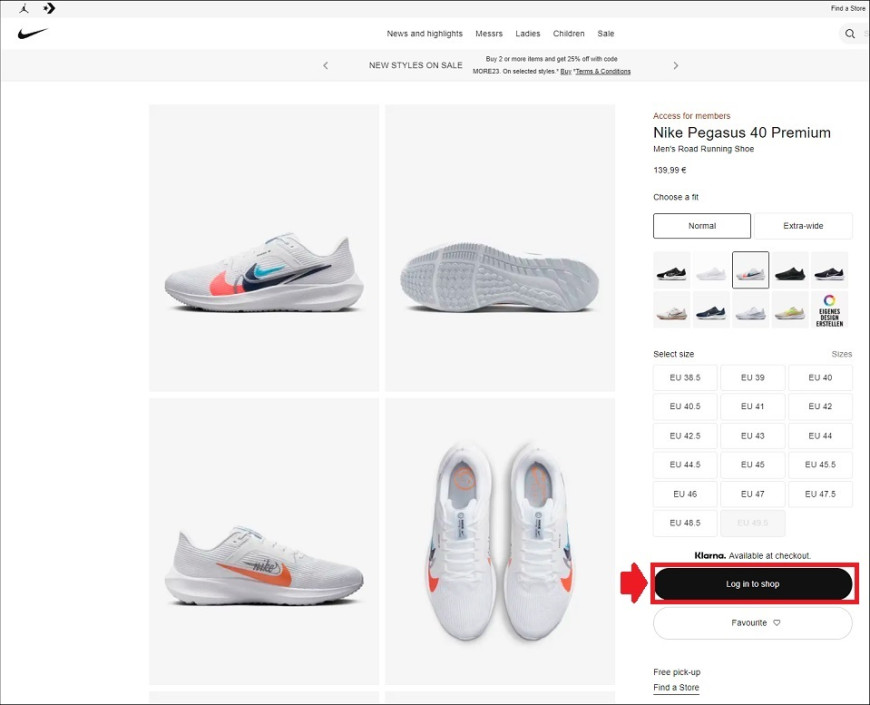Select size EU 40
This screenshot has width=870, height=705.
(x=820, y=377)
